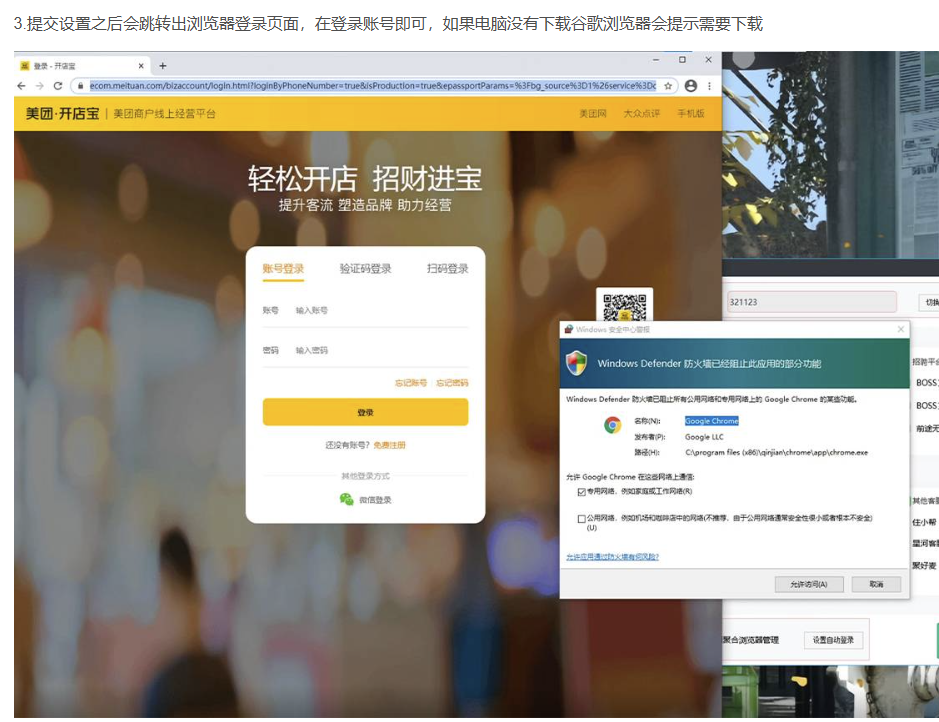Reload the page with the refresh icon
The width and height of the screenshot is (939, 722).
[x=58, y=86]
